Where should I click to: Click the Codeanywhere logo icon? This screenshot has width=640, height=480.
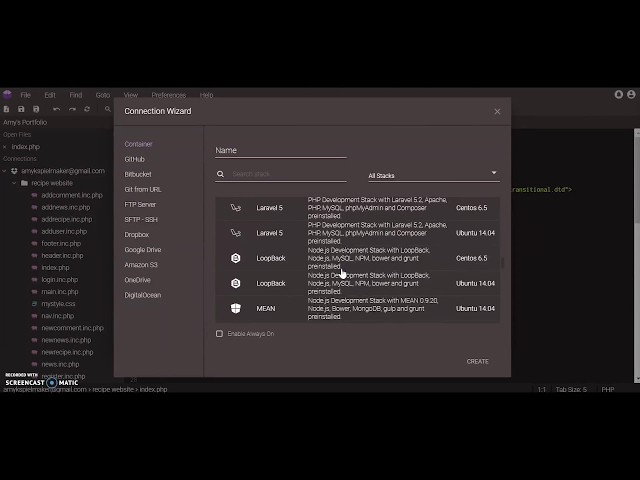point(7,95)
